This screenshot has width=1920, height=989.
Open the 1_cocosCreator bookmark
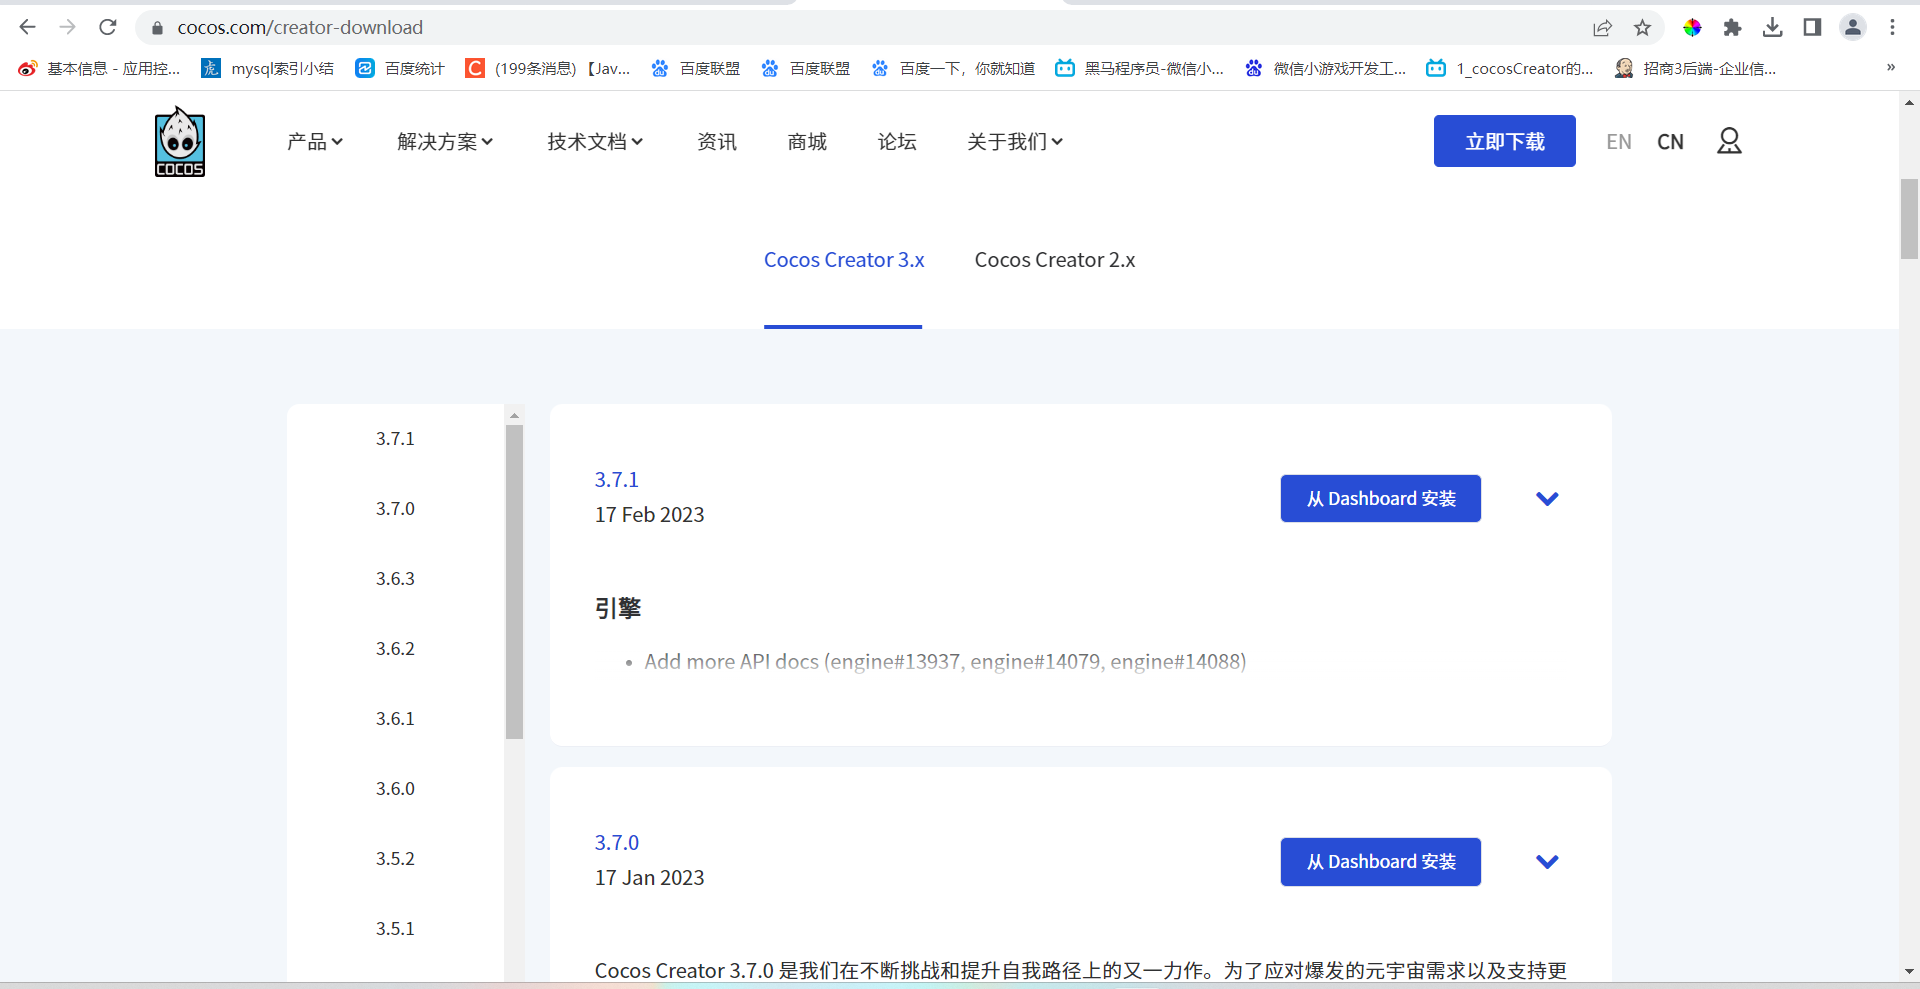click(x=1510, y=68)
